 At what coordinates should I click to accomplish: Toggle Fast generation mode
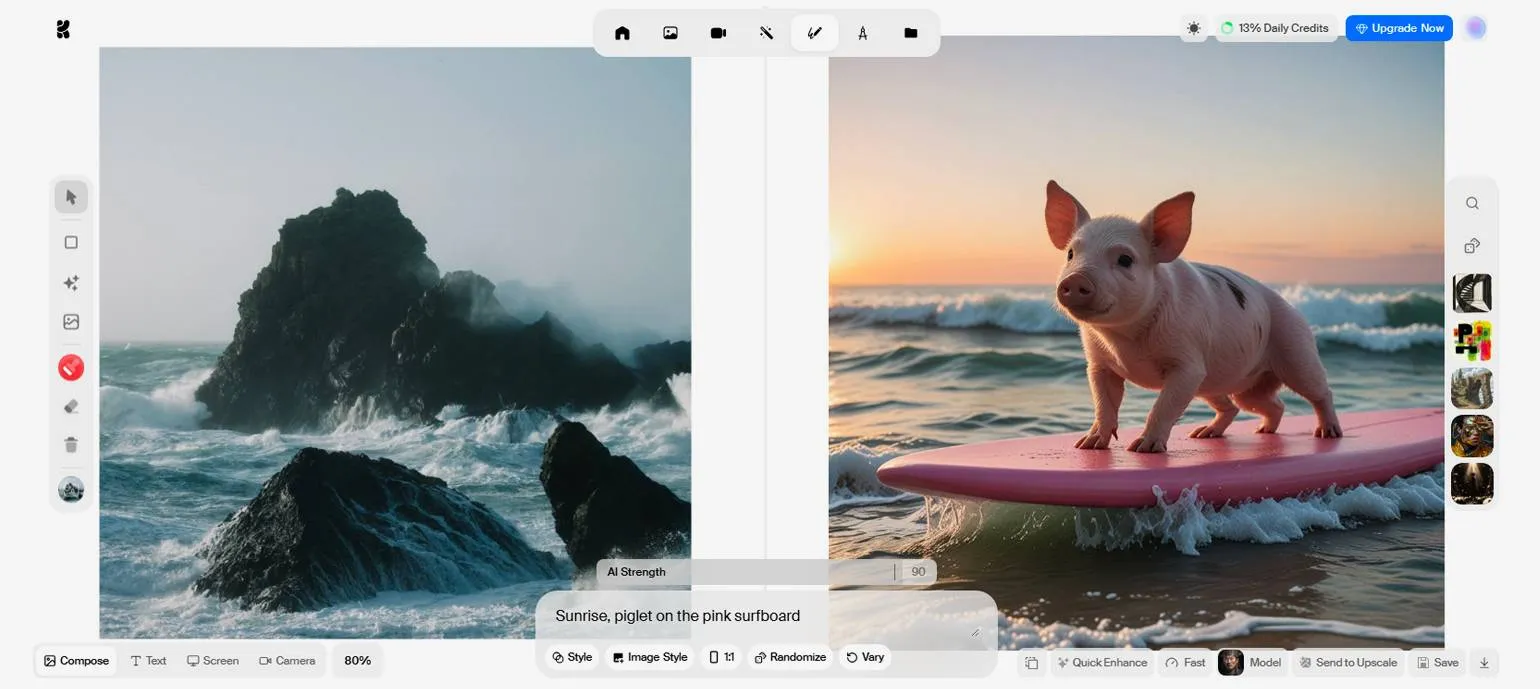pos(1185,663)
